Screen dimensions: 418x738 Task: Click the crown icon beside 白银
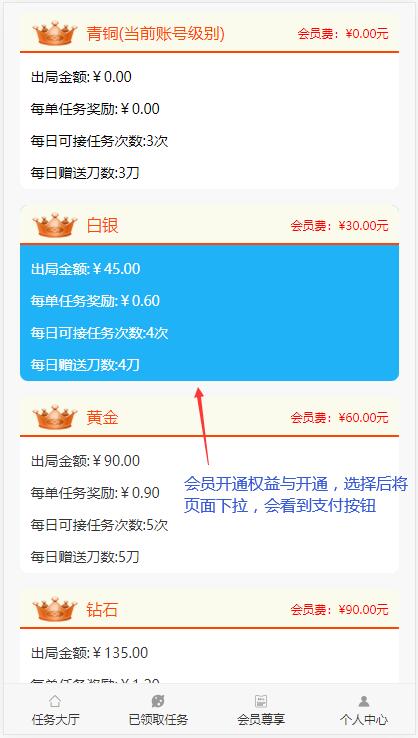pos(55,225)
